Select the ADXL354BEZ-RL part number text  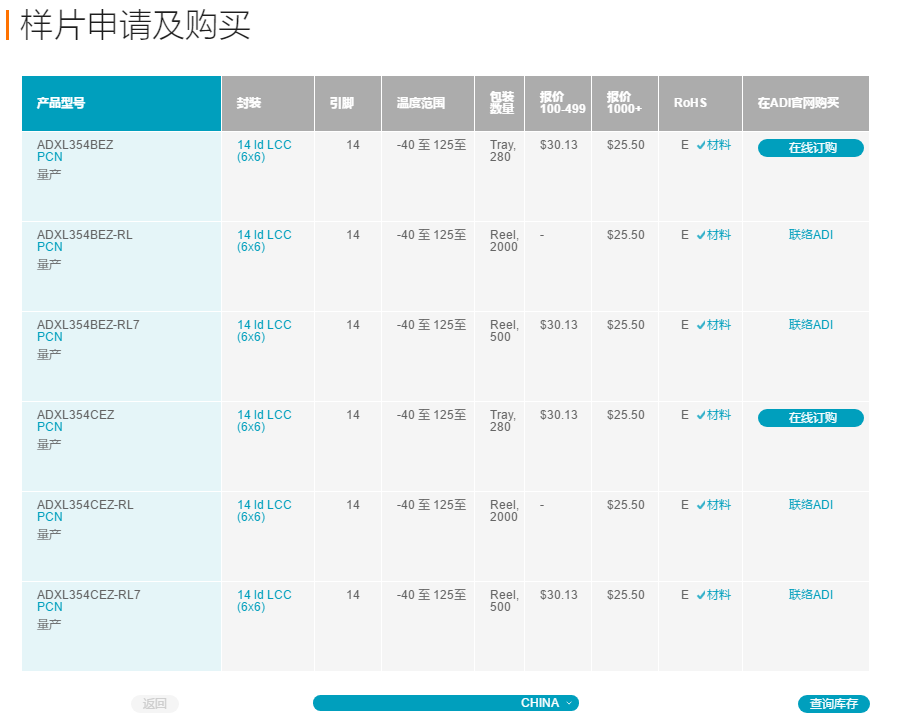85,235
